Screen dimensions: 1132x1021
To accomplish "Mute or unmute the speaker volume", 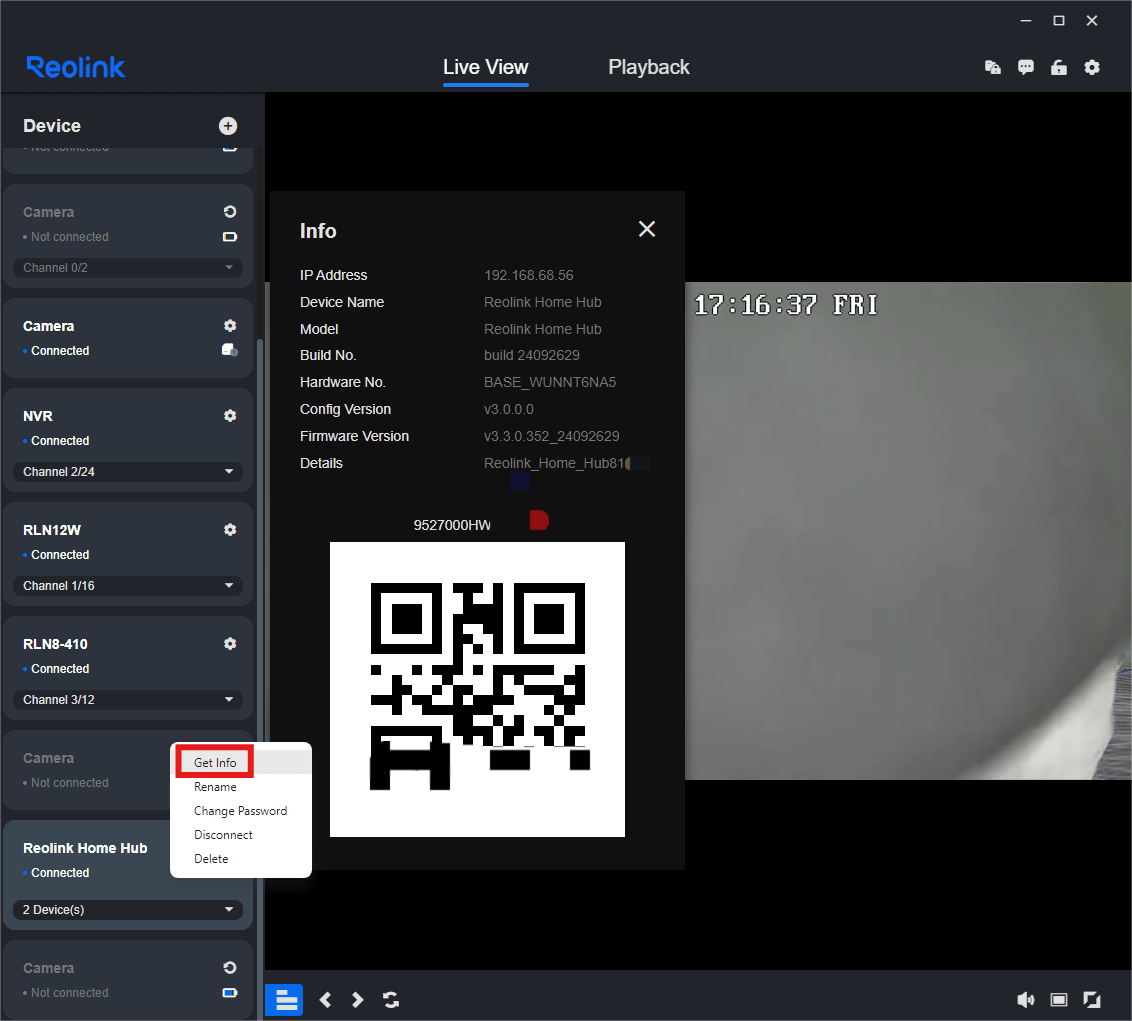I will (1025, 1000).
